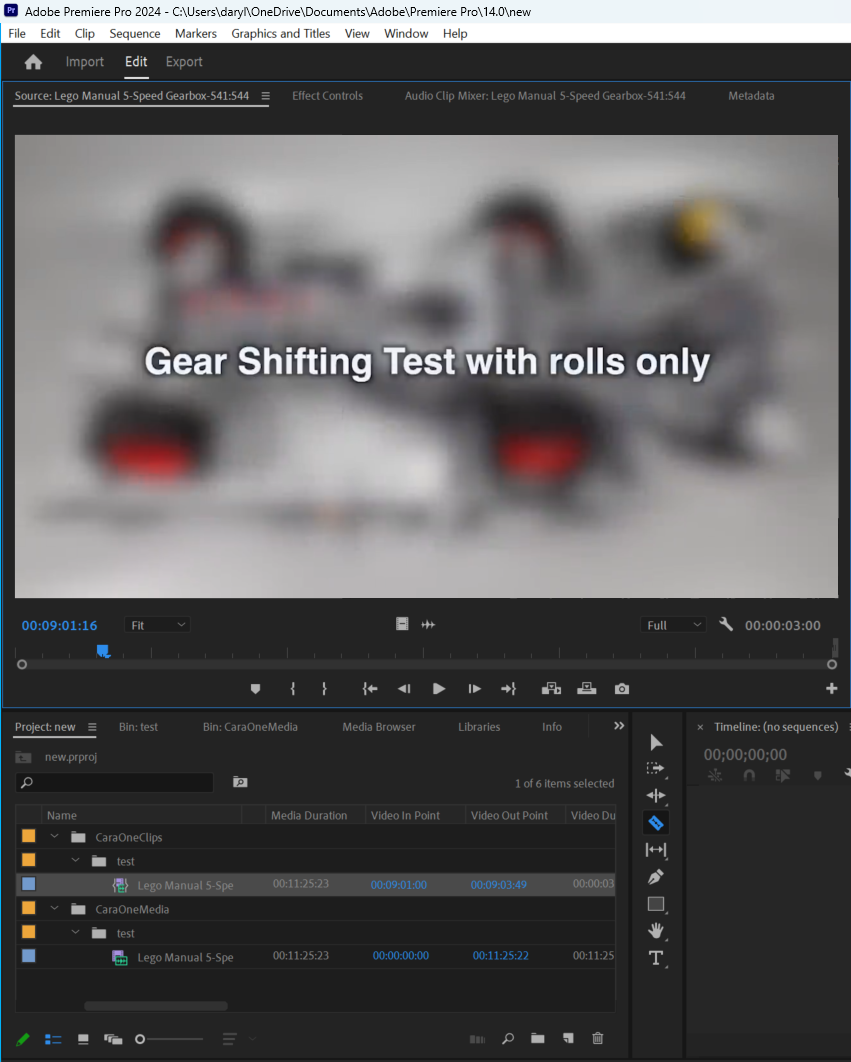
Task: Click the Drag Audio Only waveform icon
Action: click(x=428, y=624)
